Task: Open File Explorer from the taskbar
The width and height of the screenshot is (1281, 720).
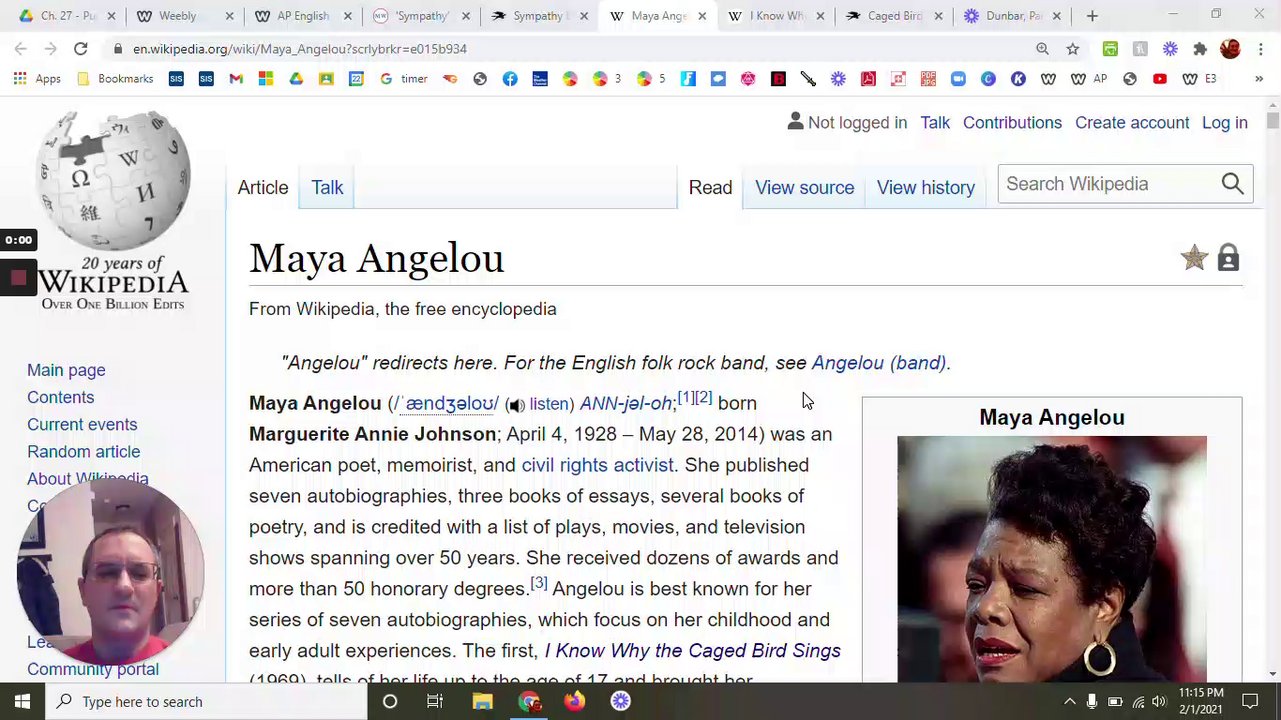Action: pos(482,702)
